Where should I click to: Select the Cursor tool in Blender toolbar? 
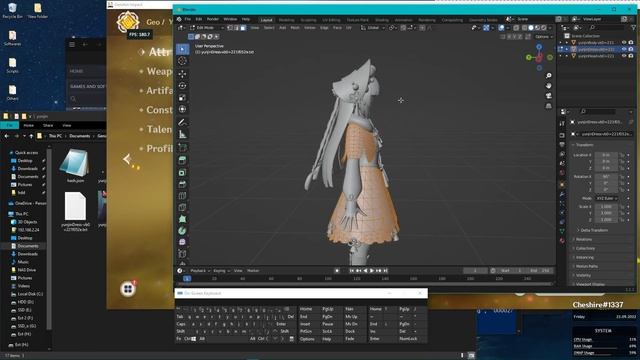pyautogui.click(x=182, y=61)
